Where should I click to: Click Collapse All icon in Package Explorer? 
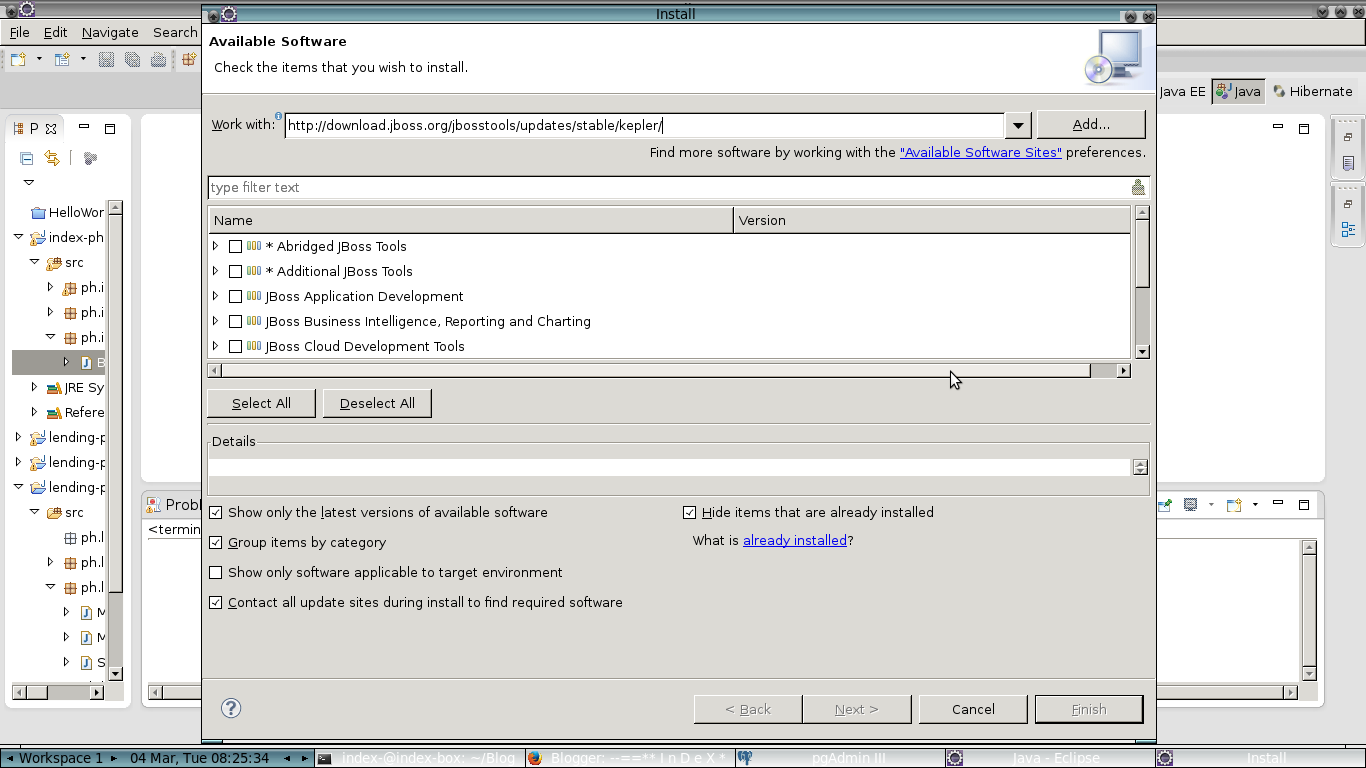click(x=27, y=158)
